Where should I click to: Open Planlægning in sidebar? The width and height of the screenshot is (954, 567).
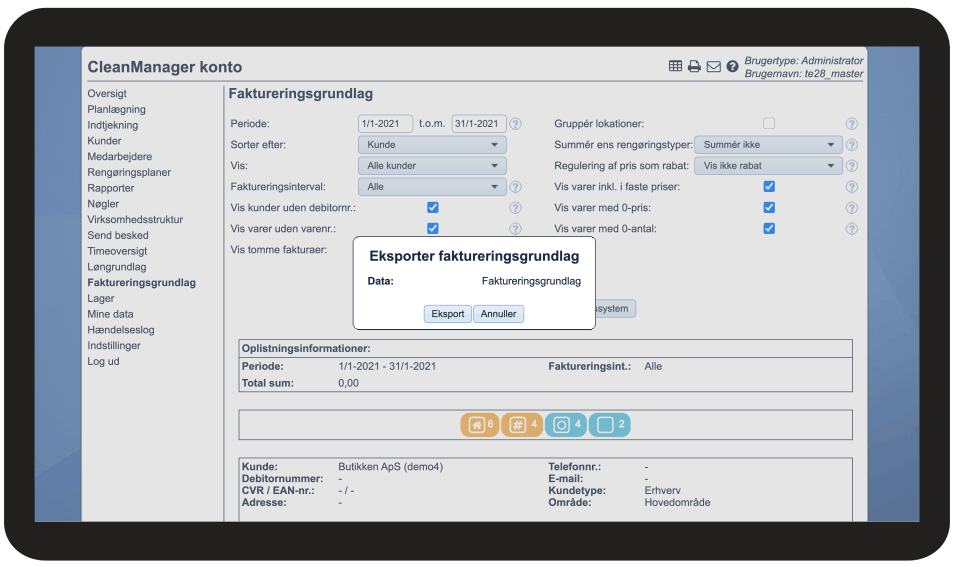tap(116, 110)
